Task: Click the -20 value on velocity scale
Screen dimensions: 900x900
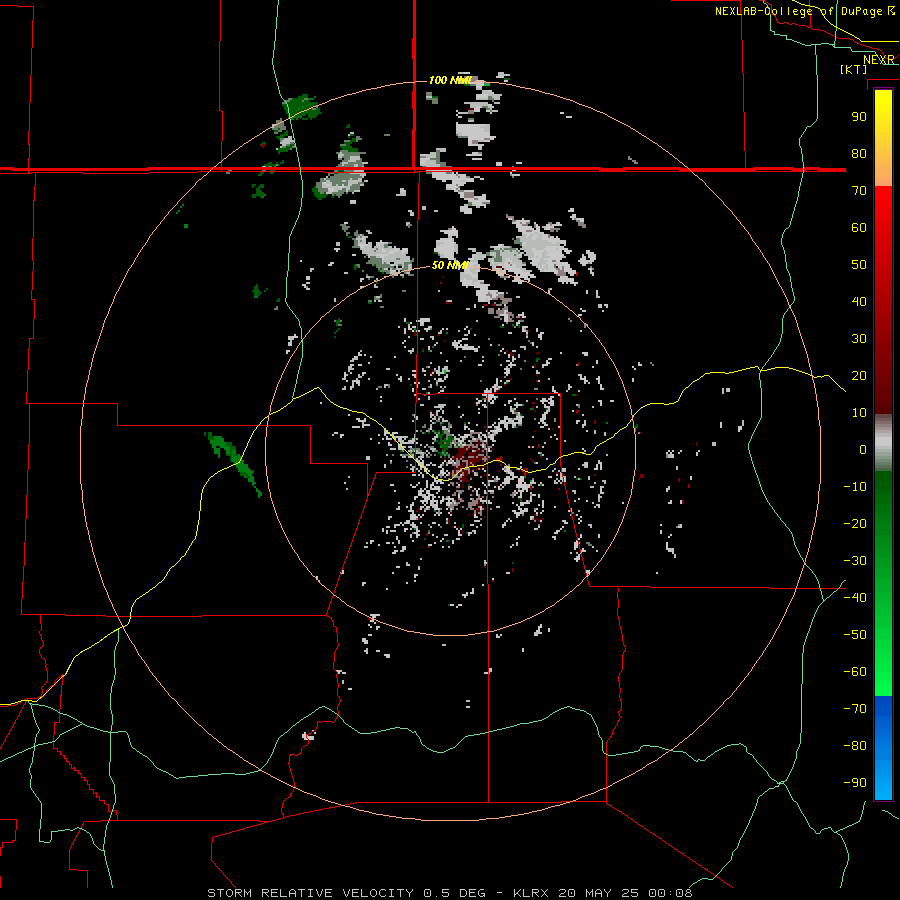Action: [855, 524]
